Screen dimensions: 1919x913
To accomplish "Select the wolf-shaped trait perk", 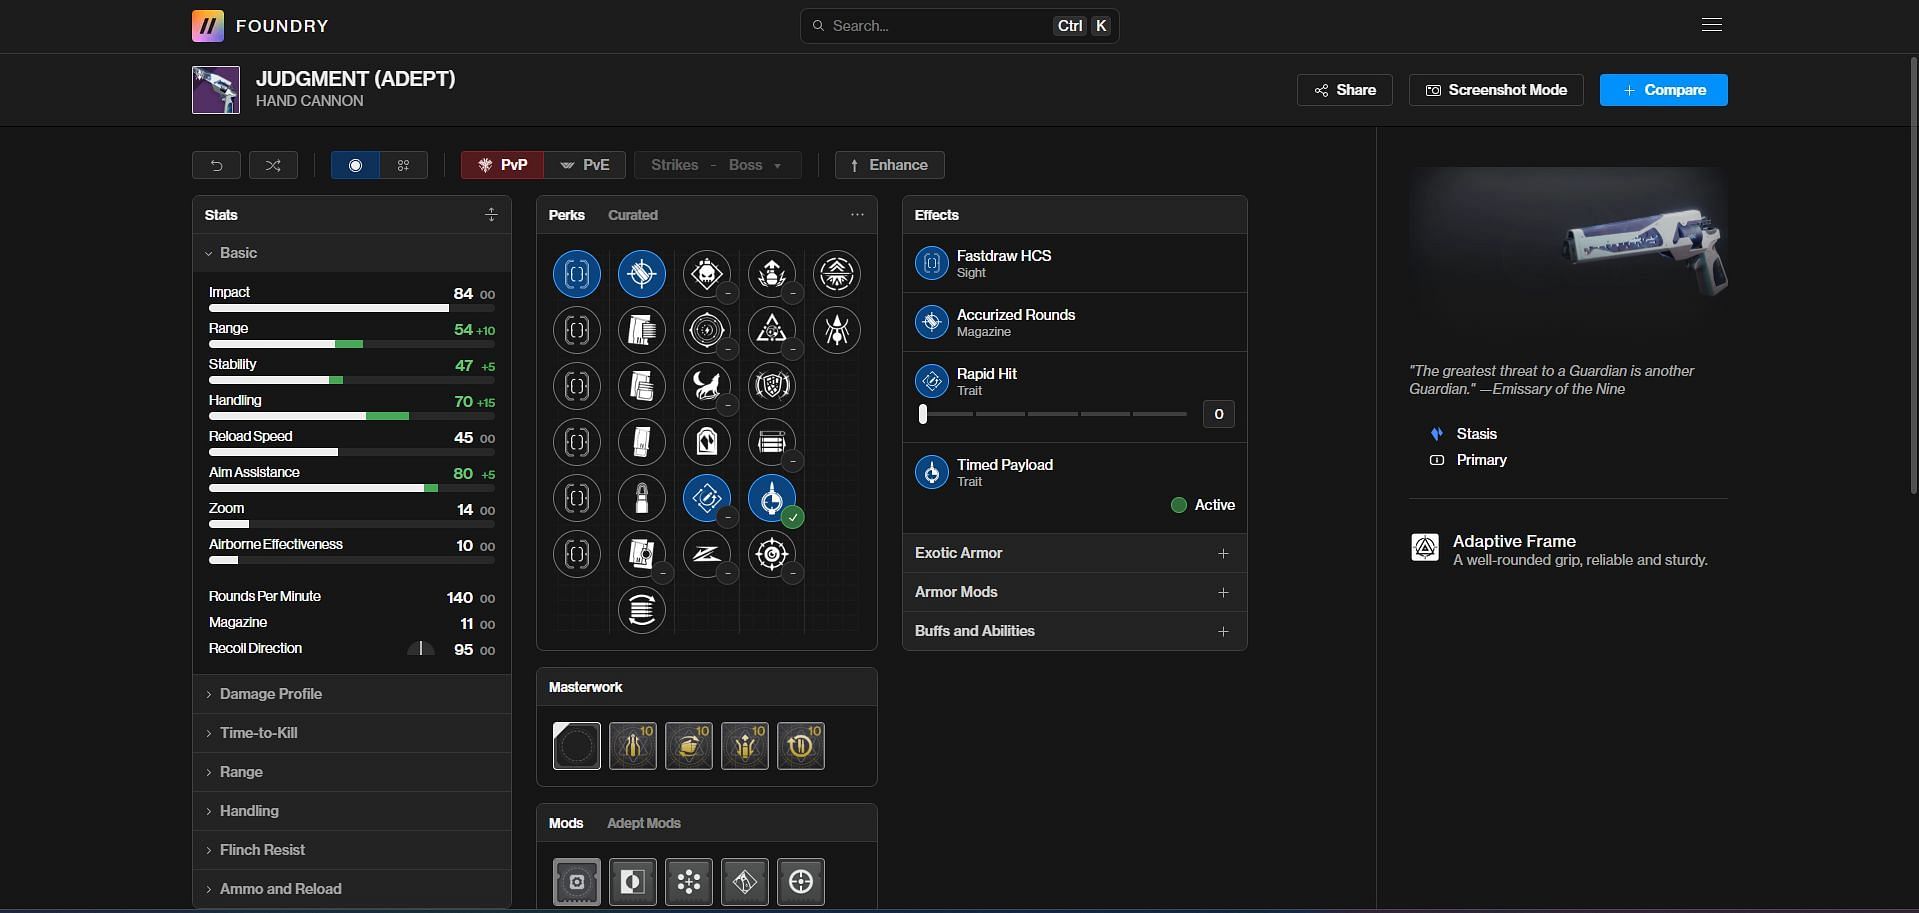I will tap(707, 386).
